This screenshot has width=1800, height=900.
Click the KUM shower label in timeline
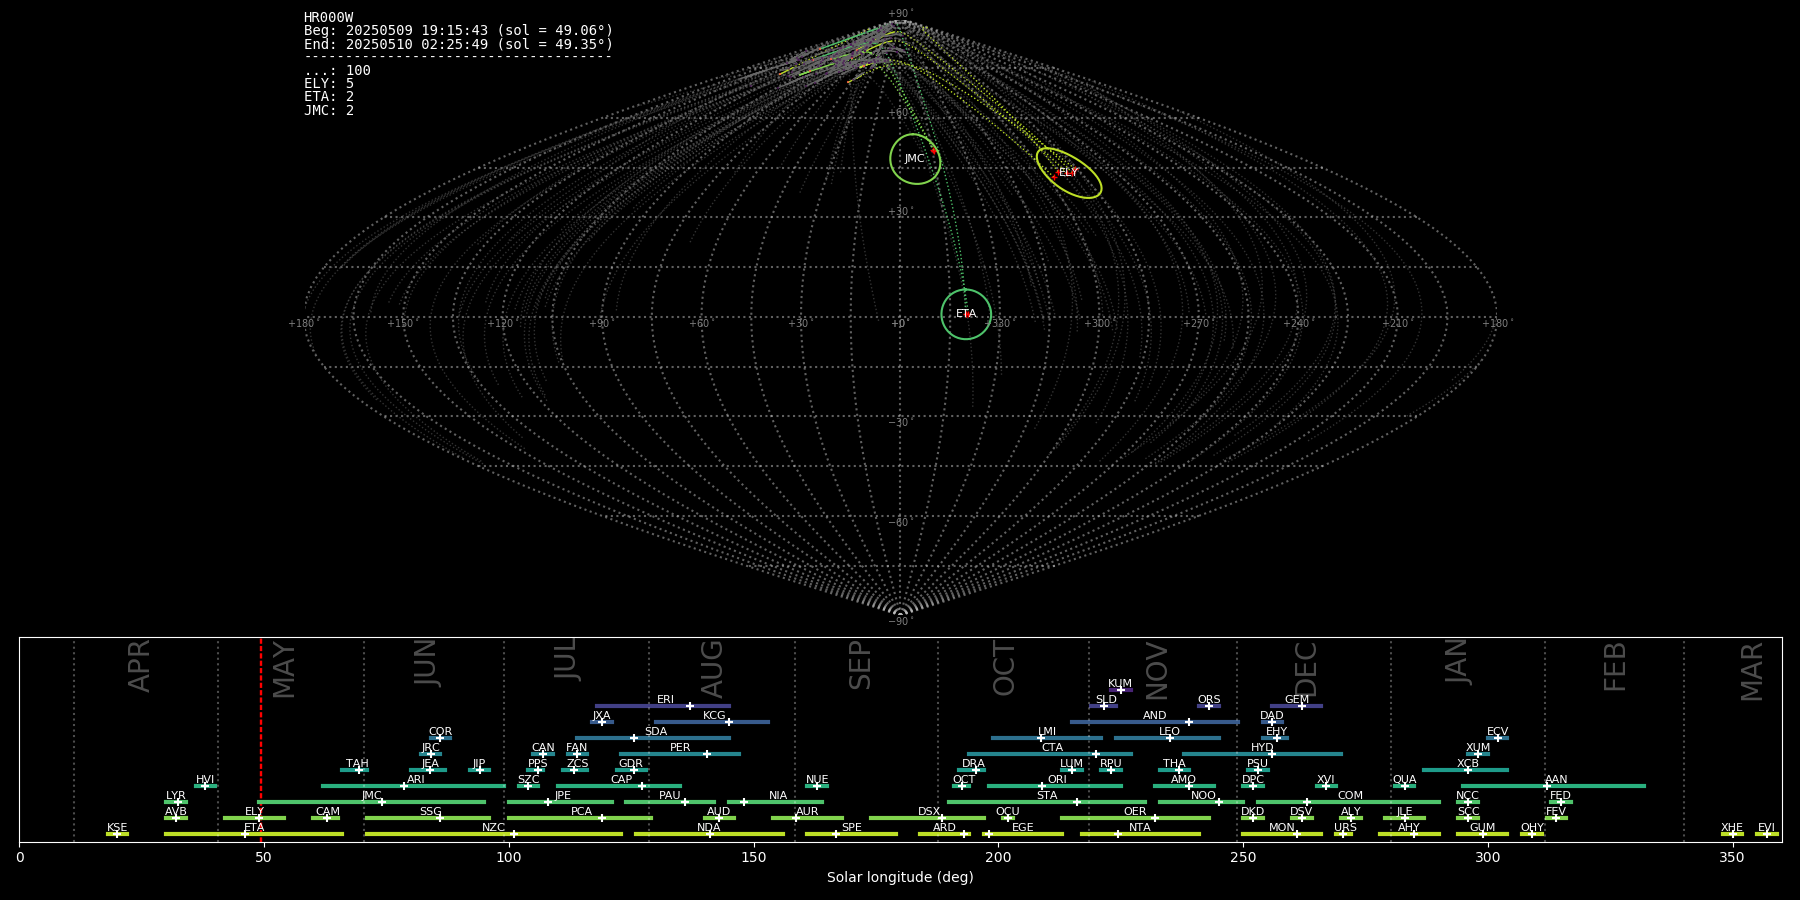pos(1120,684)
